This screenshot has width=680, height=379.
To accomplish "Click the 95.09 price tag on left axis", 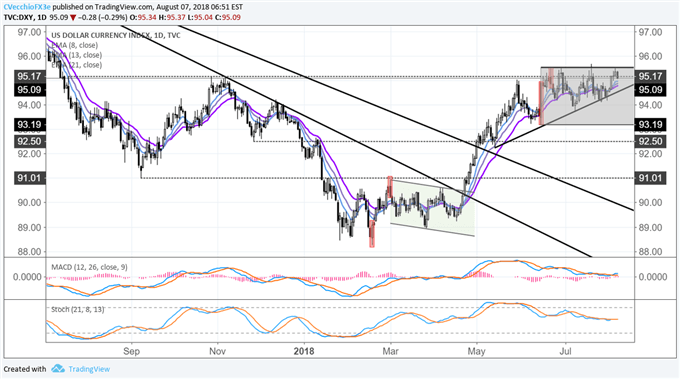I will pyautogui.click(x=29, y=90).
